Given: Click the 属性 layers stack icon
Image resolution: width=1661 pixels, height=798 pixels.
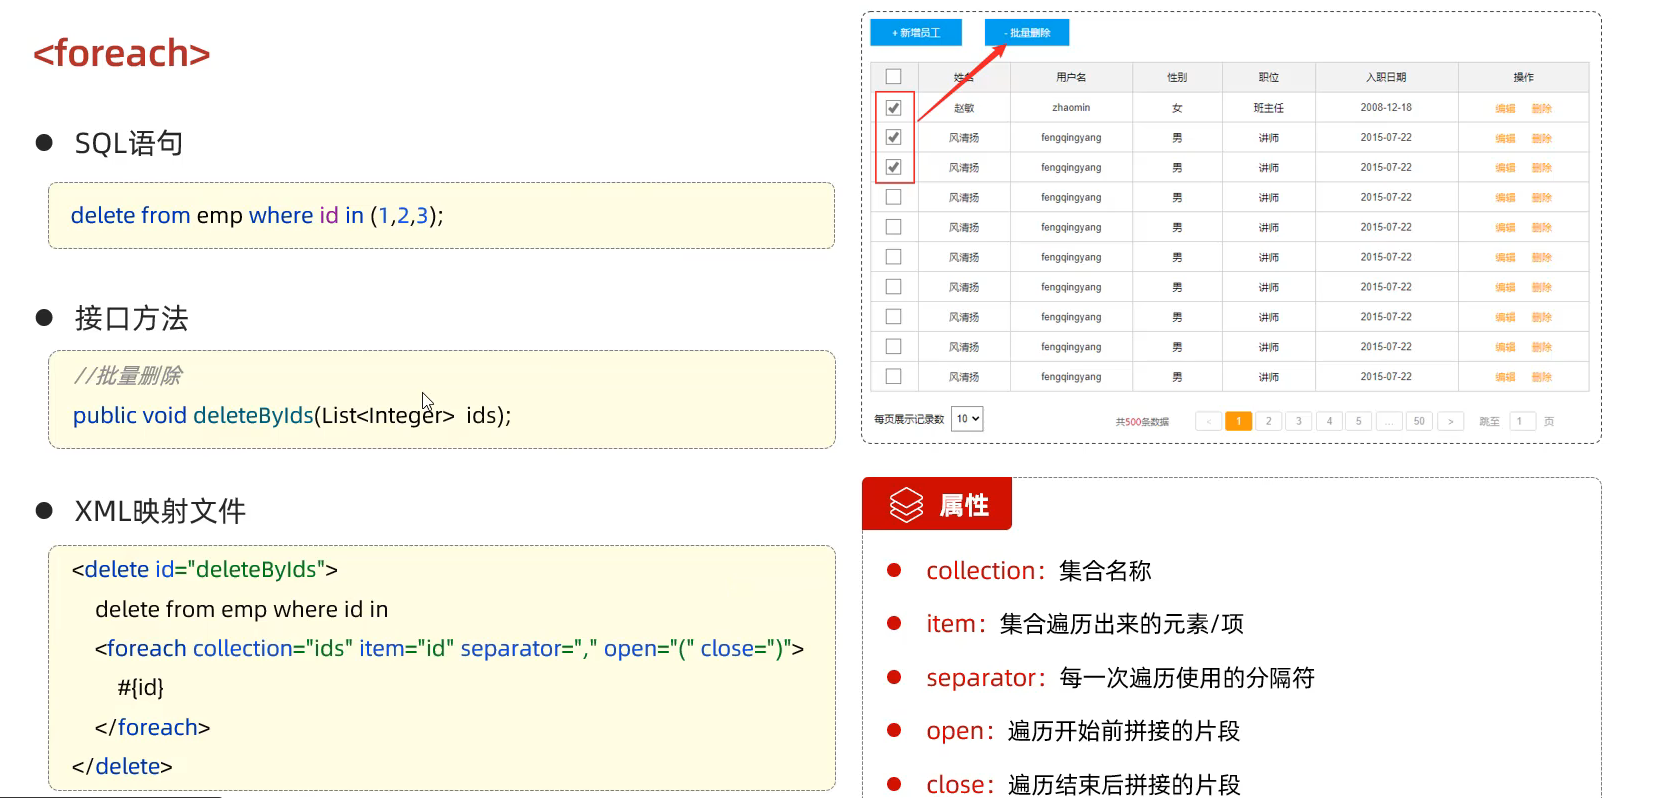Looking at the screenshot, I should pos(906,505).
